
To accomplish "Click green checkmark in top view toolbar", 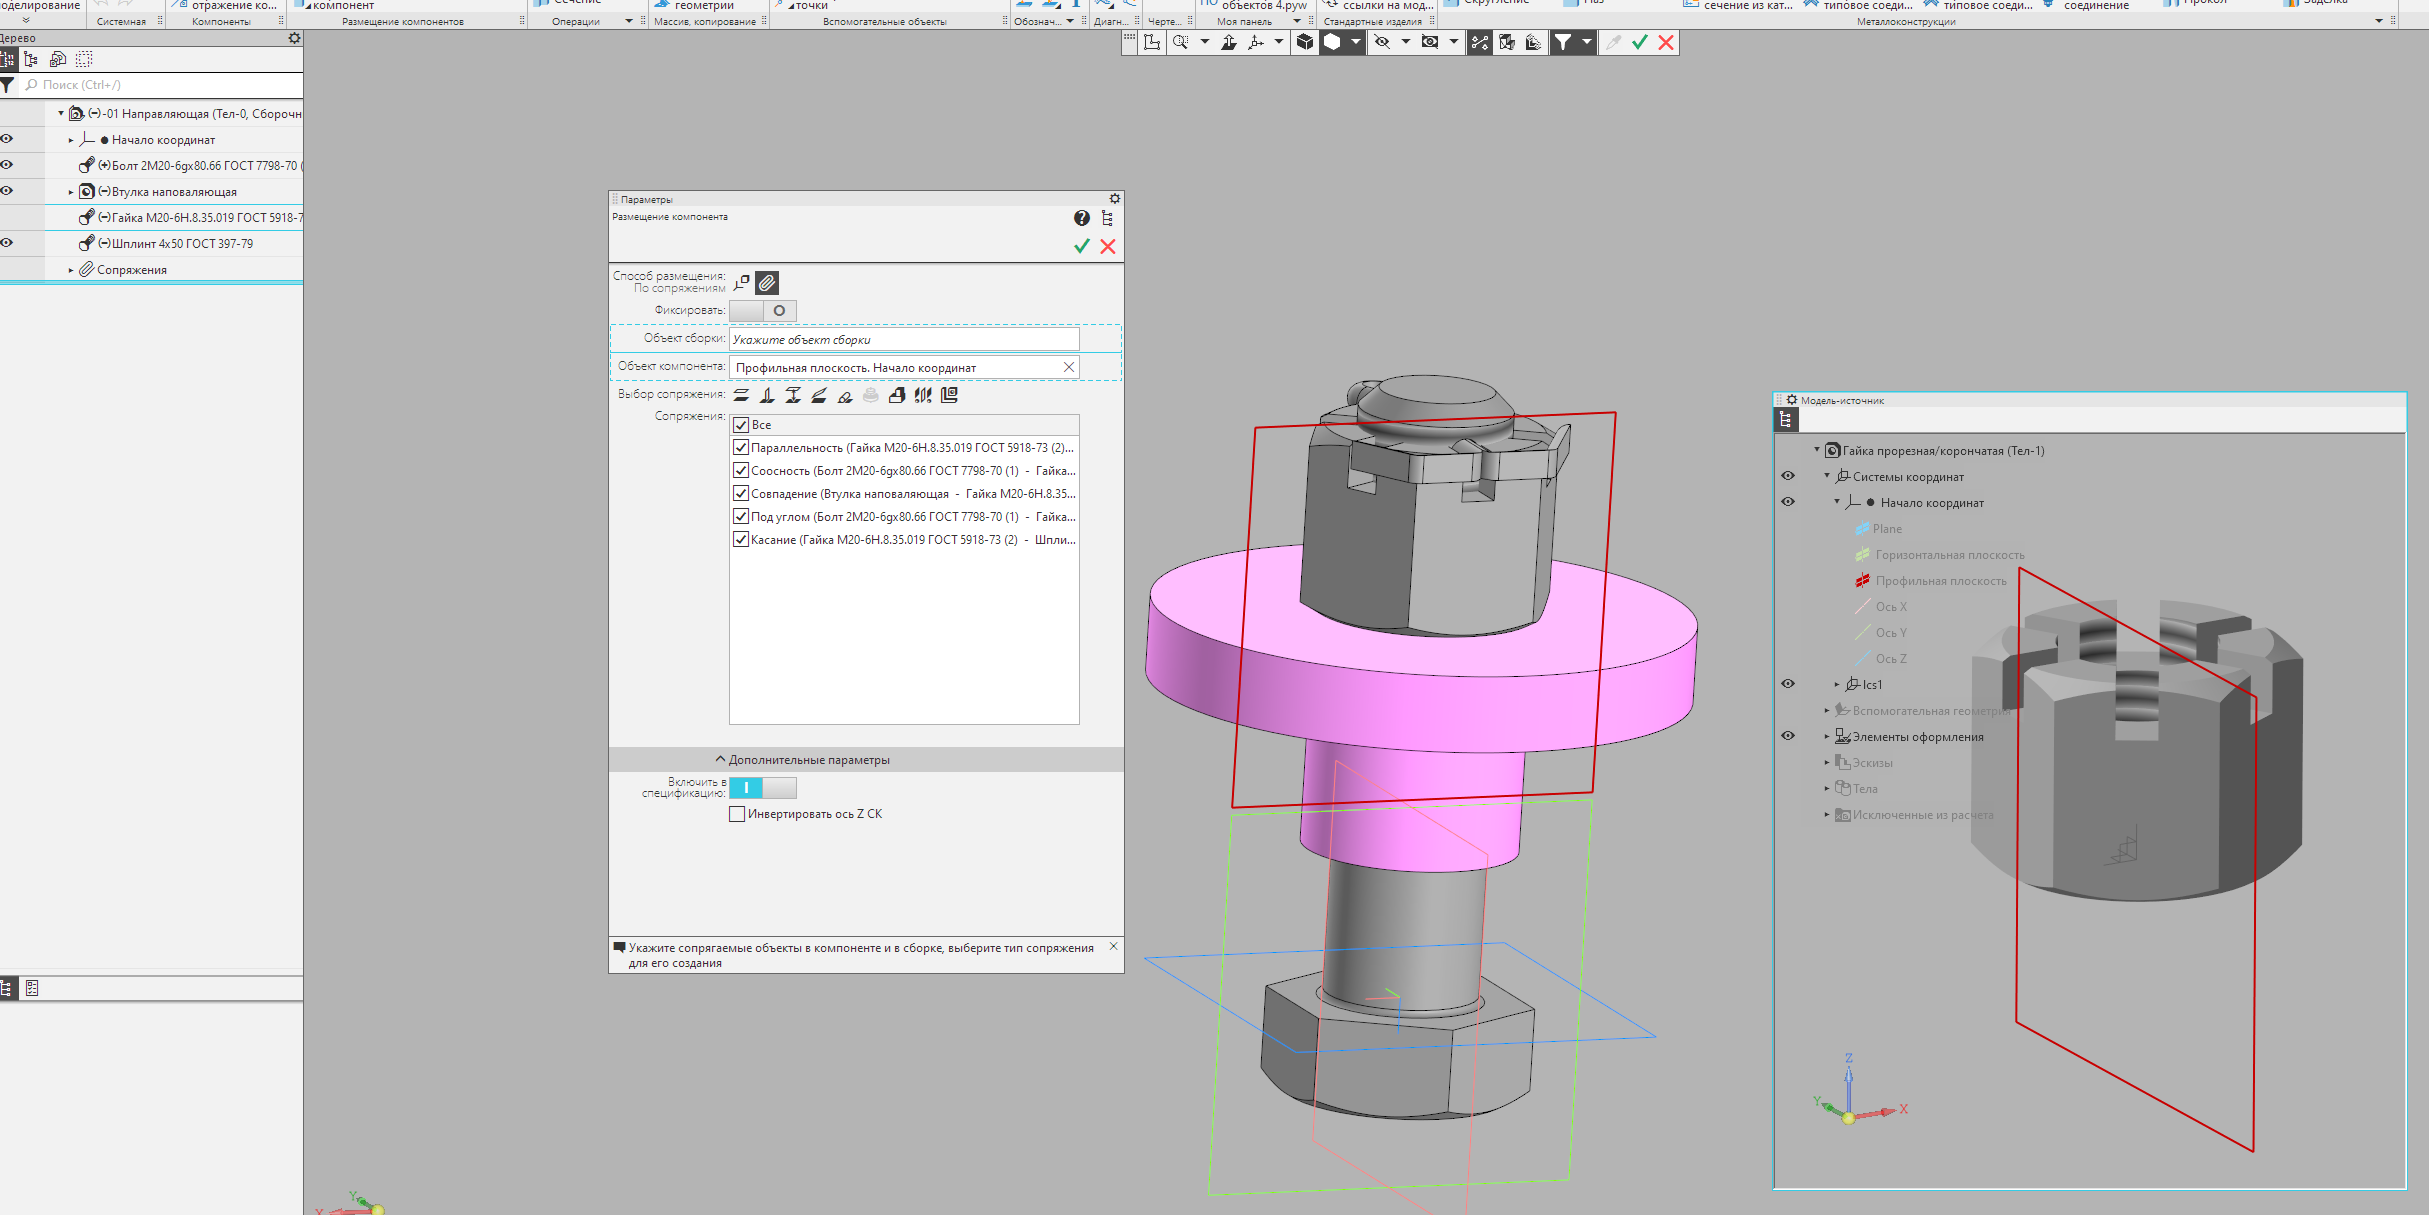I will 1640,42.
